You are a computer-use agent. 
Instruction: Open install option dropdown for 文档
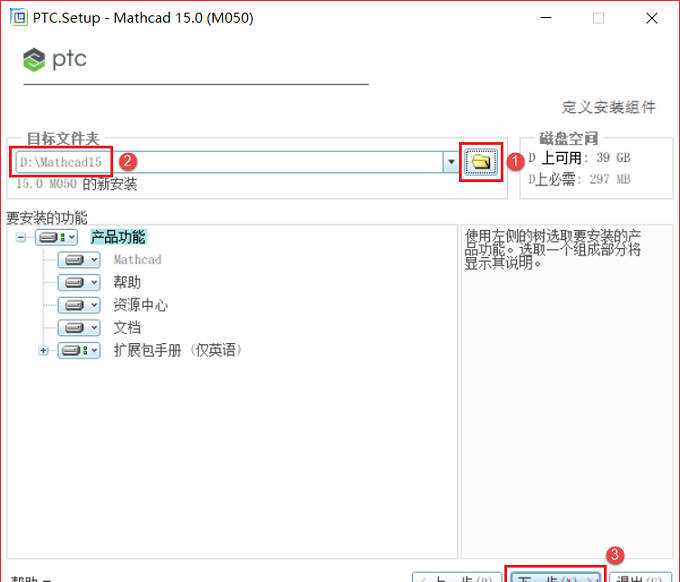[x=79, y=327]
